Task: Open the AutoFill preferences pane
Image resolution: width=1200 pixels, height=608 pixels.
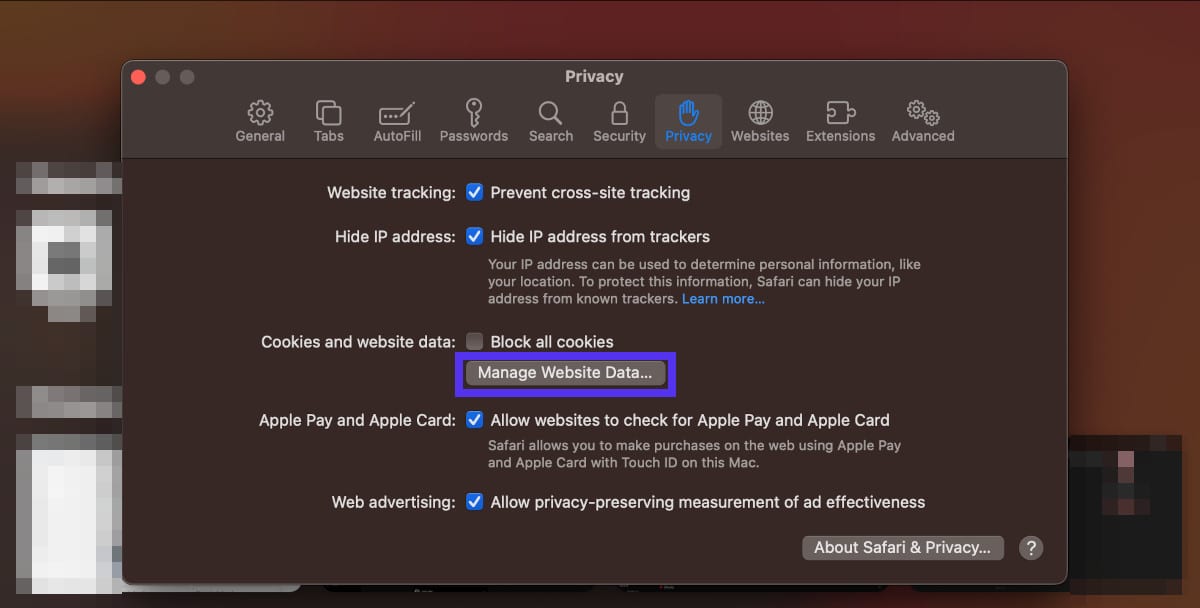Action: click(x=397, y=113)
